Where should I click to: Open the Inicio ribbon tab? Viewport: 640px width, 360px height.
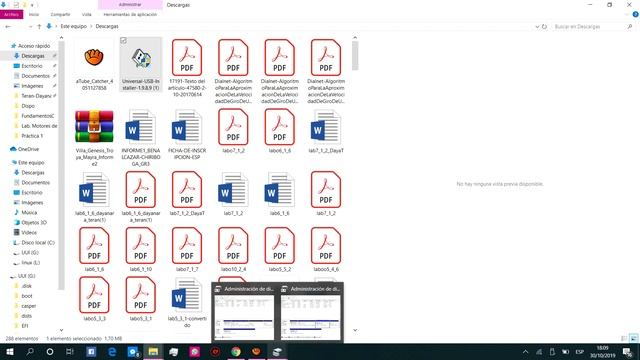click(x=34, y=14)
